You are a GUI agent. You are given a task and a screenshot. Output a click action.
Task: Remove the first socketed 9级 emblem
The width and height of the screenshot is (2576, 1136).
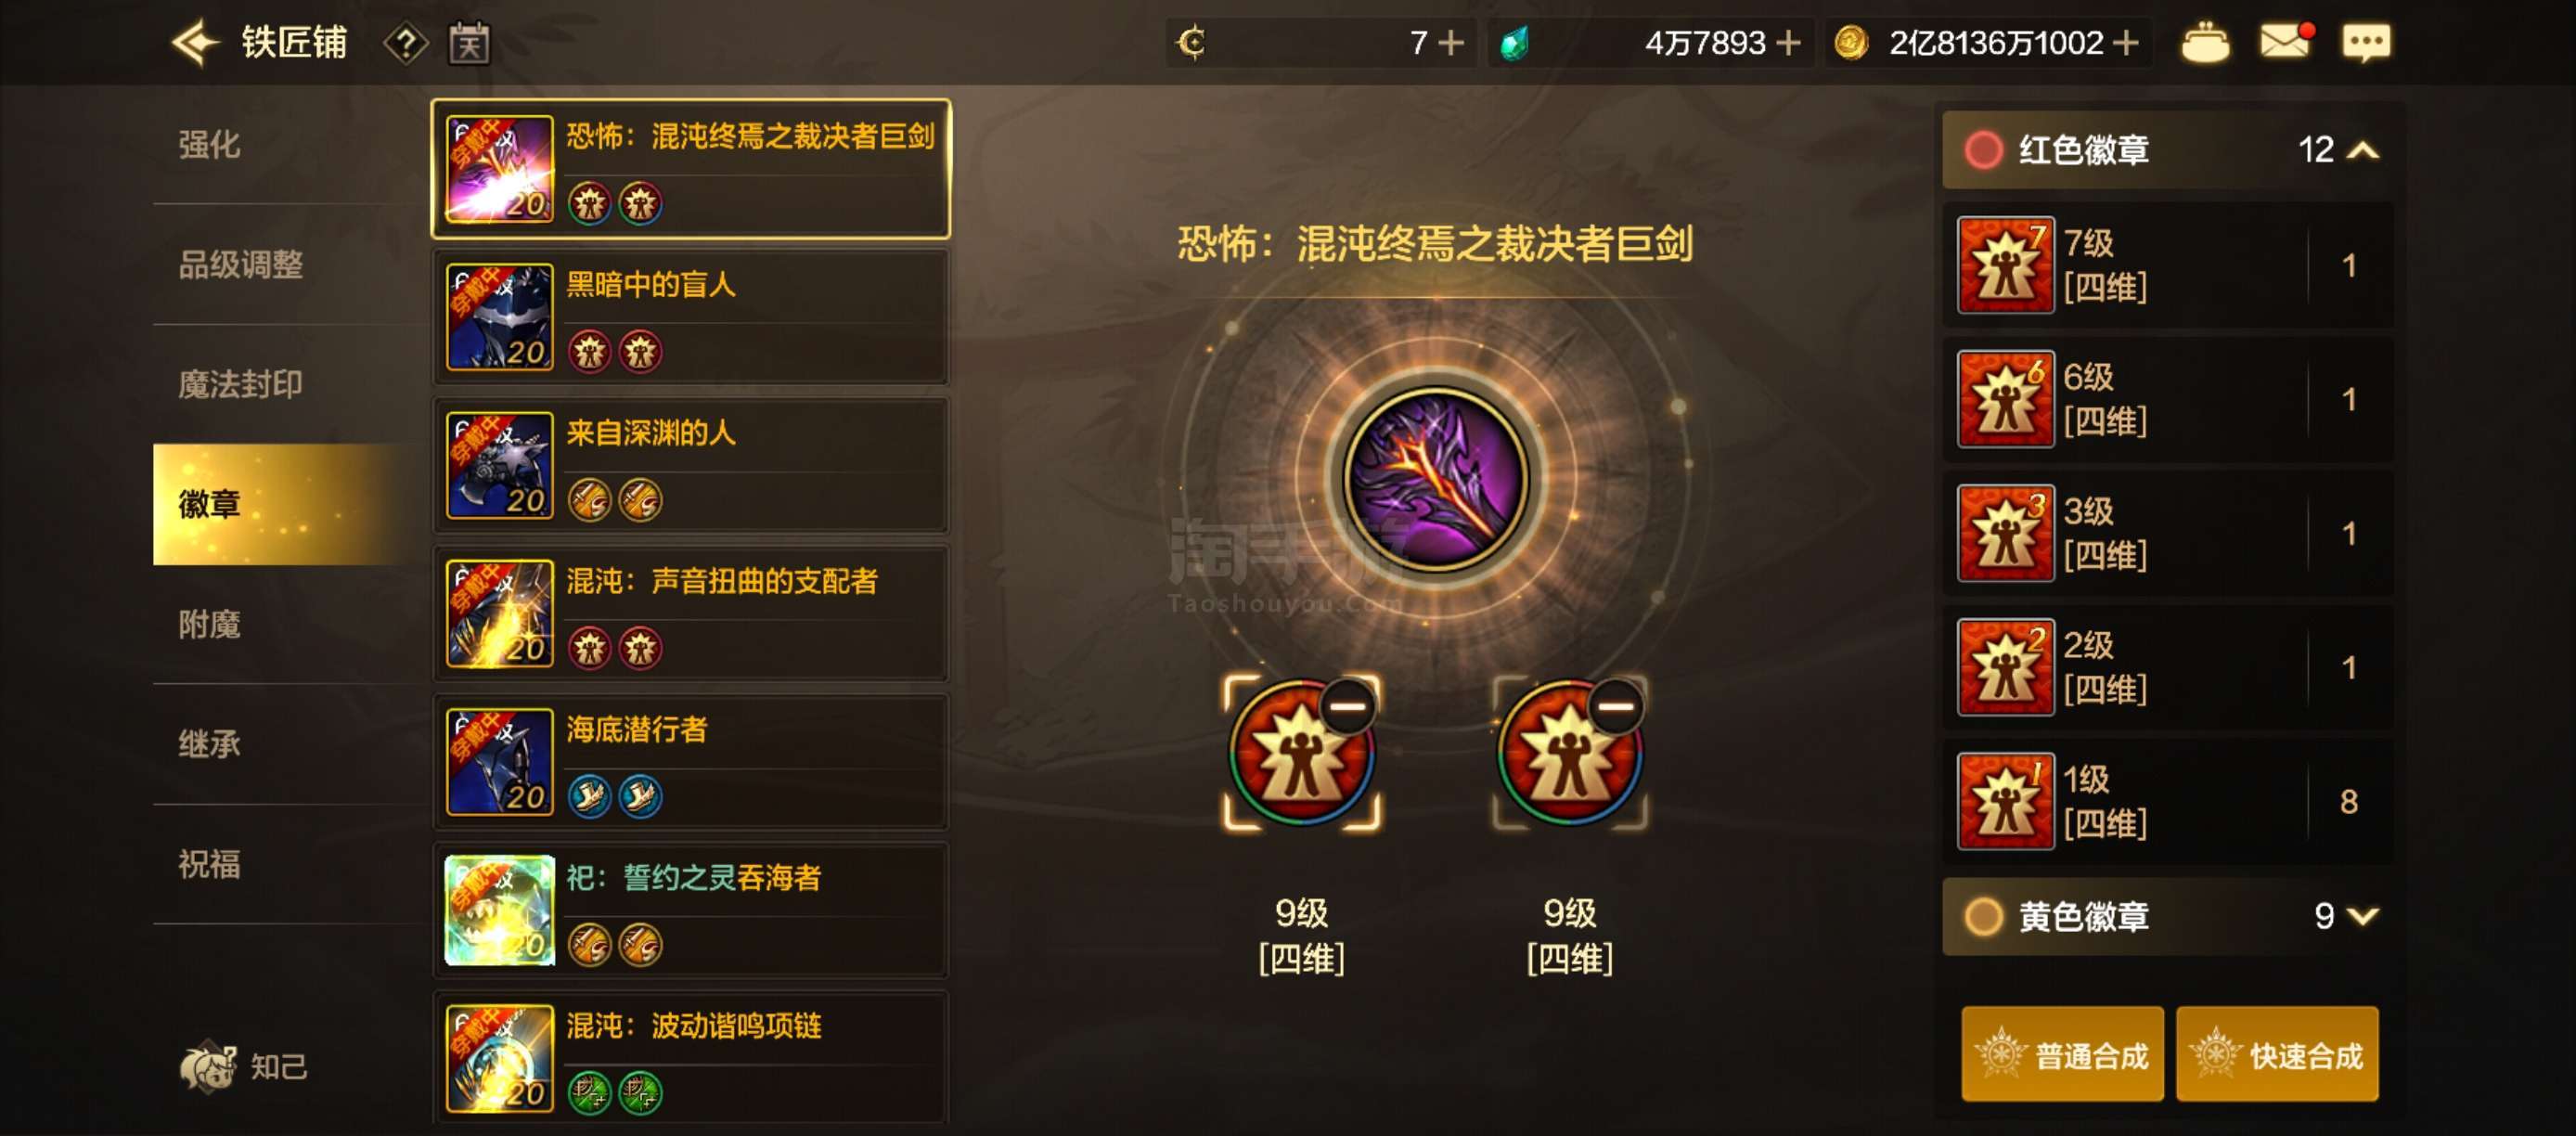click(1346, 706)
